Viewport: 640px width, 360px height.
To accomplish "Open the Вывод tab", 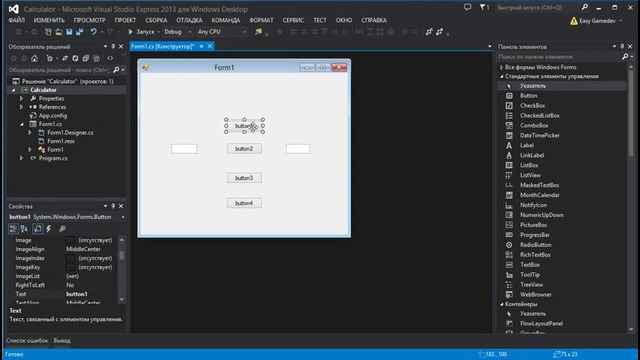I will click(x=62, y=340).
